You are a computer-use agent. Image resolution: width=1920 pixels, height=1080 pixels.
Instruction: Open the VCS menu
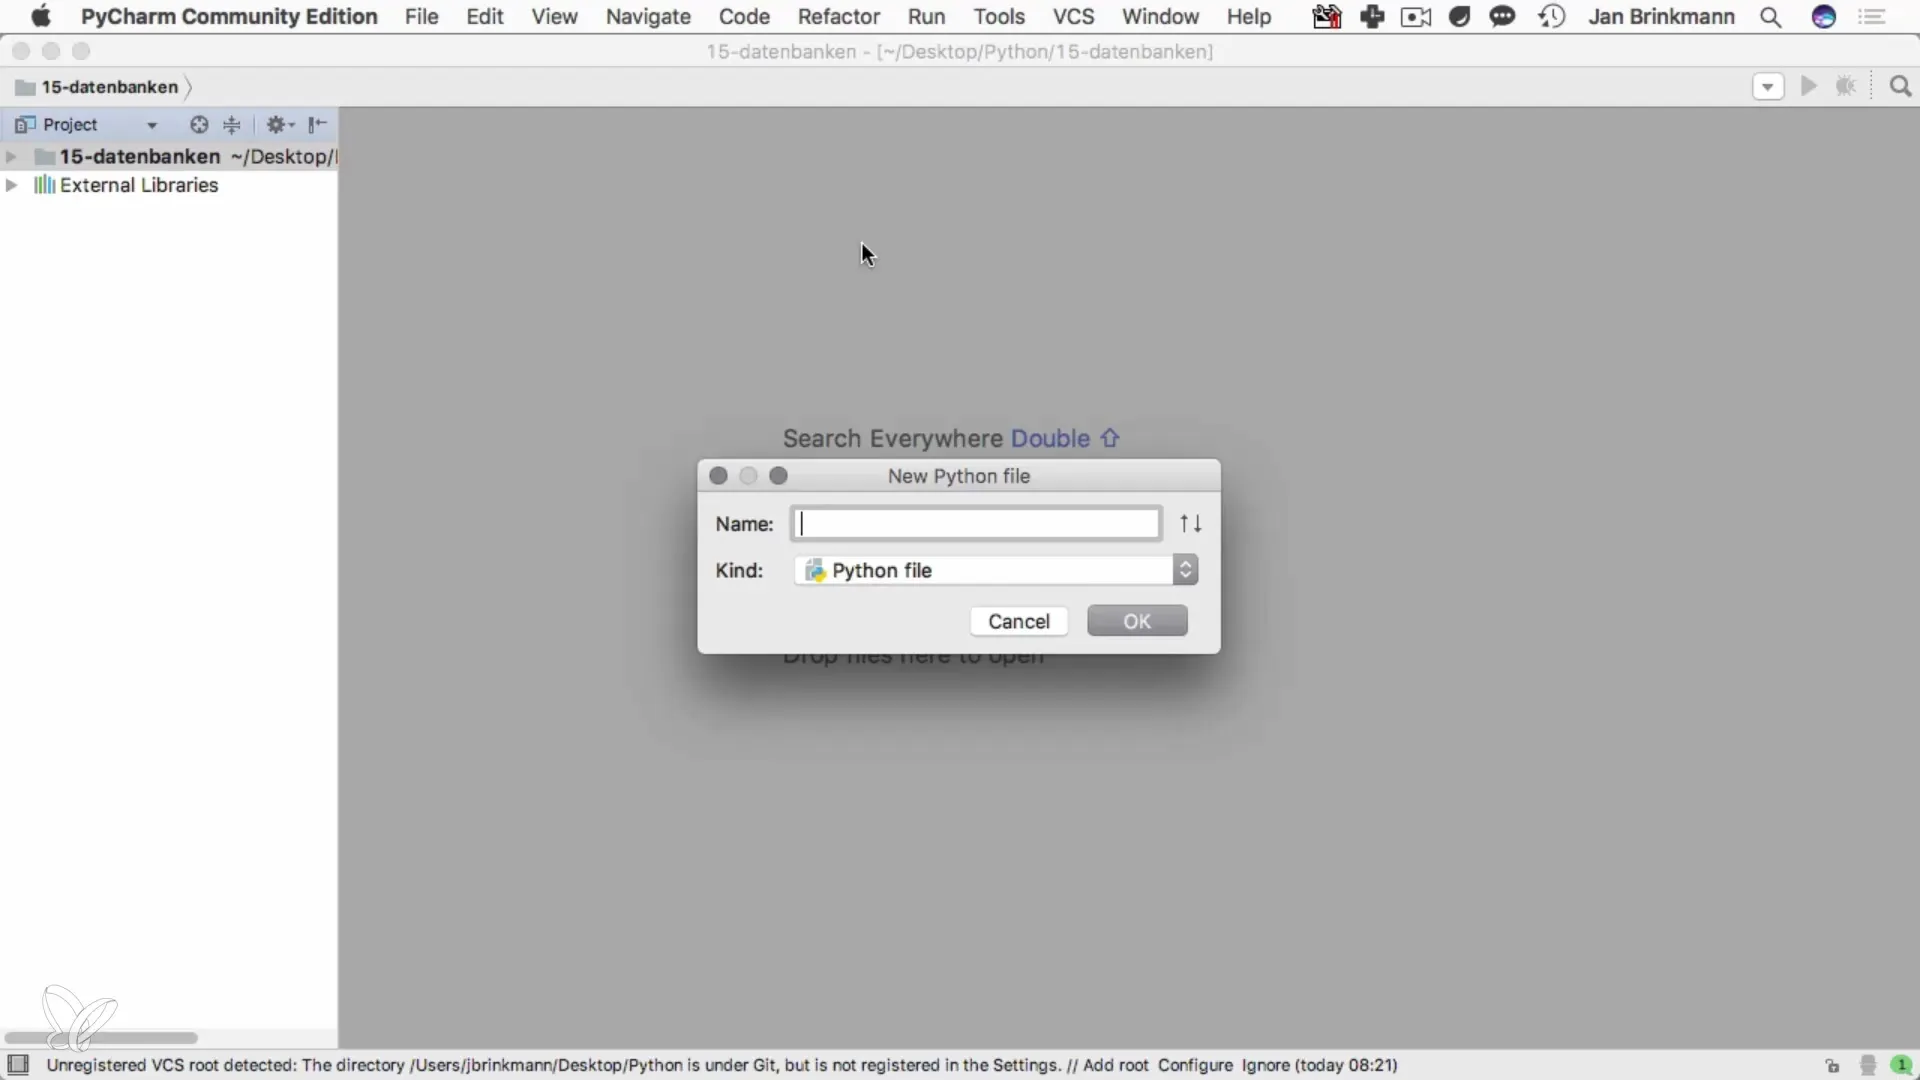tap(1073, 17)
